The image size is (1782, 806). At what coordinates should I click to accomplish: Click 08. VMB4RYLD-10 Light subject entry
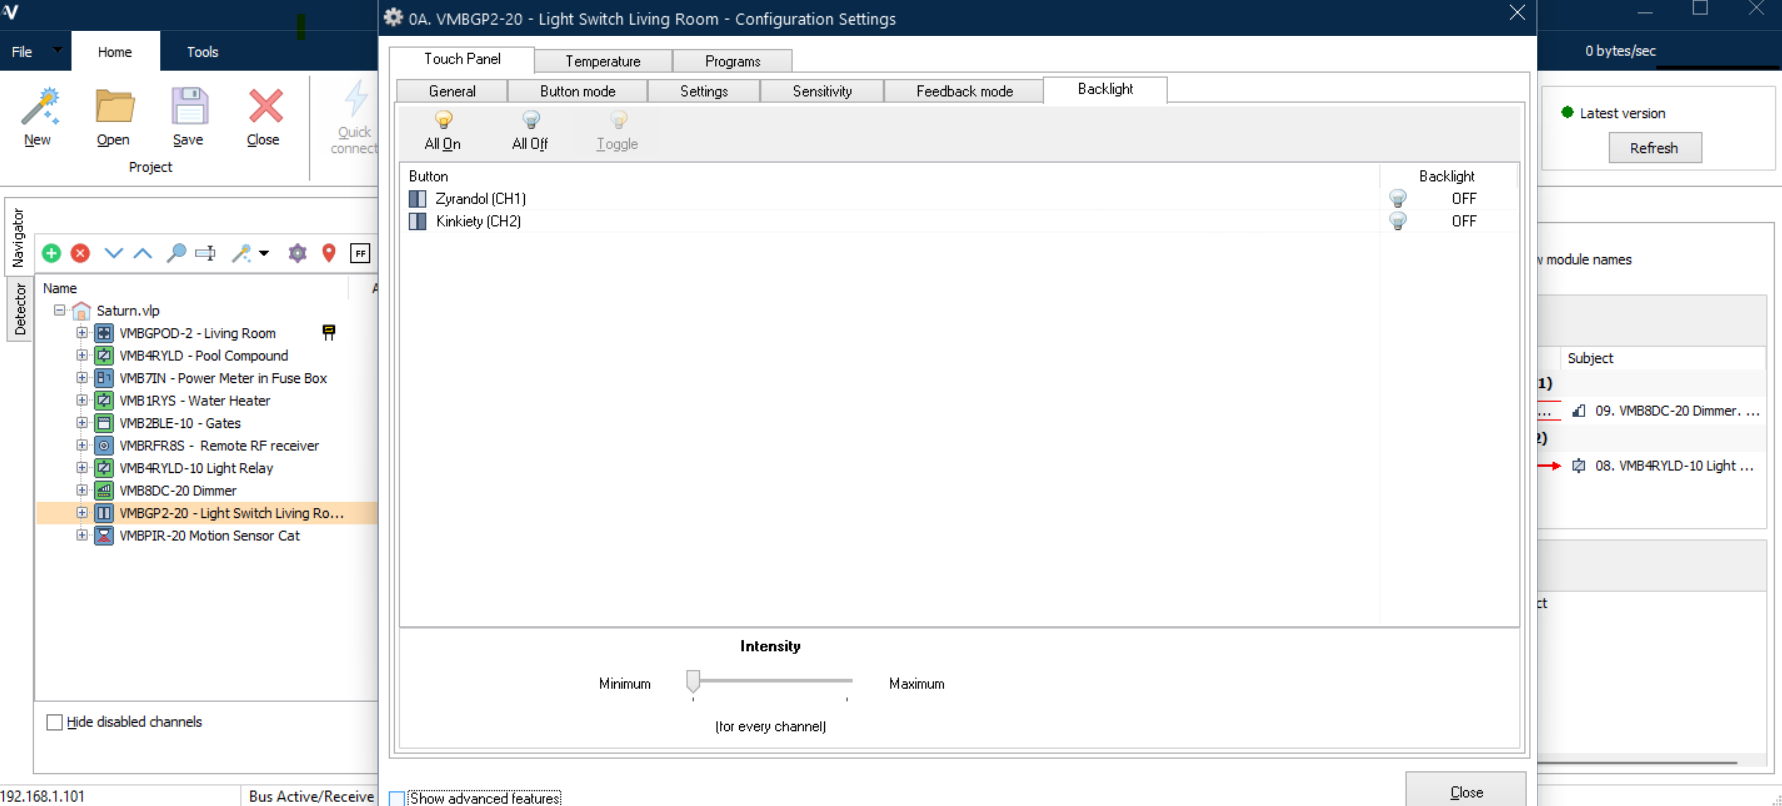[x=1662, y=465]
